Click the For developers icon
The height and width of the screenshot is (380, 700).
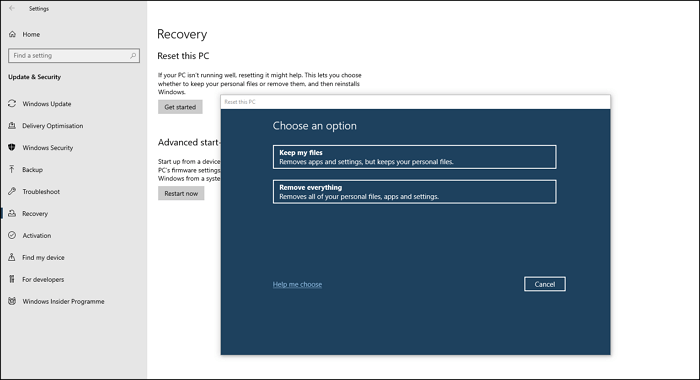pos(12,279)
